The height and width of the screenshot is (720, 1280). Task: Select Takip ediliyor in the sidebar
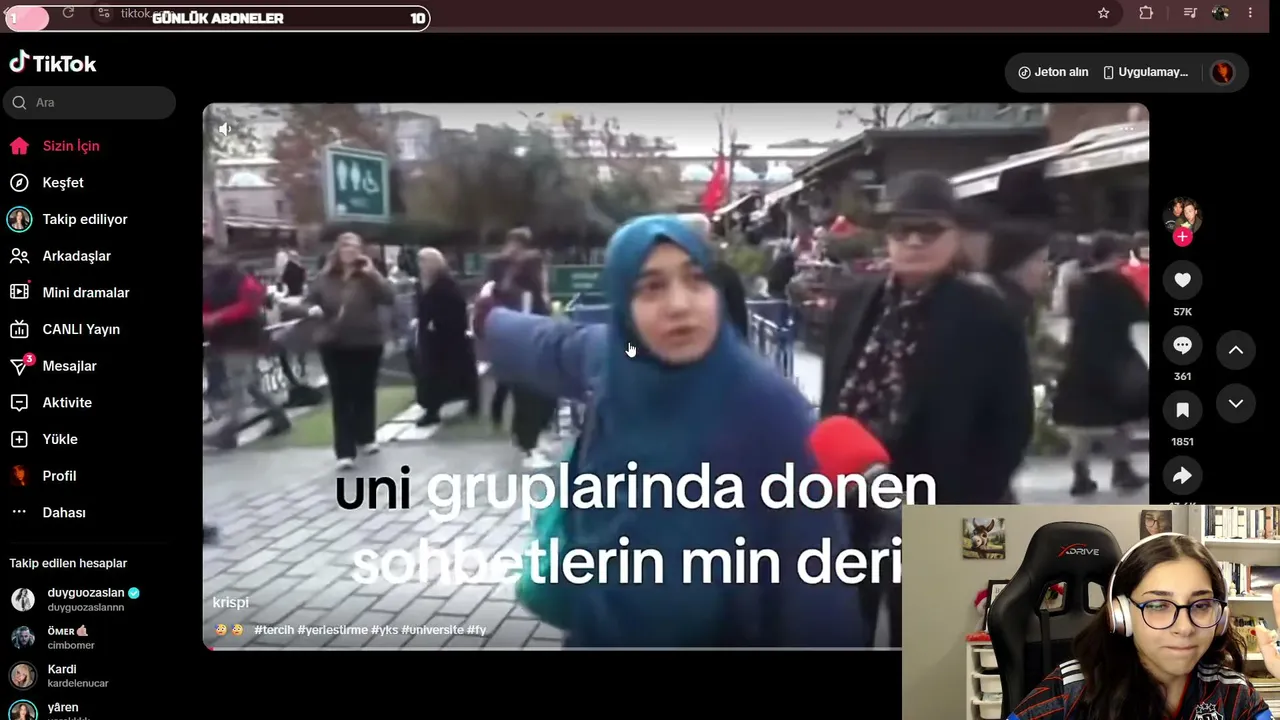tap(84, 219)
